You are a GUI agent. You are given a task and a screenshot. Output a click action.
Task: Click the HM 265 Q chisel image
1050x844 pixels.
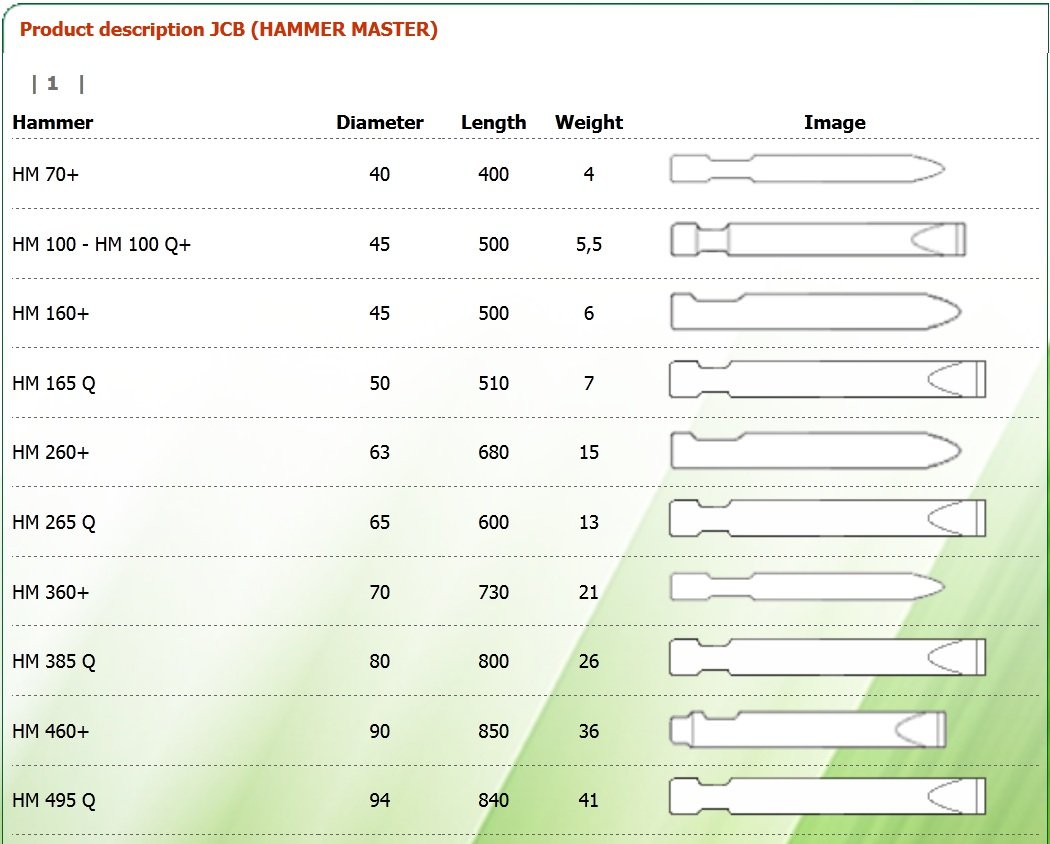(x=828, y=518)
